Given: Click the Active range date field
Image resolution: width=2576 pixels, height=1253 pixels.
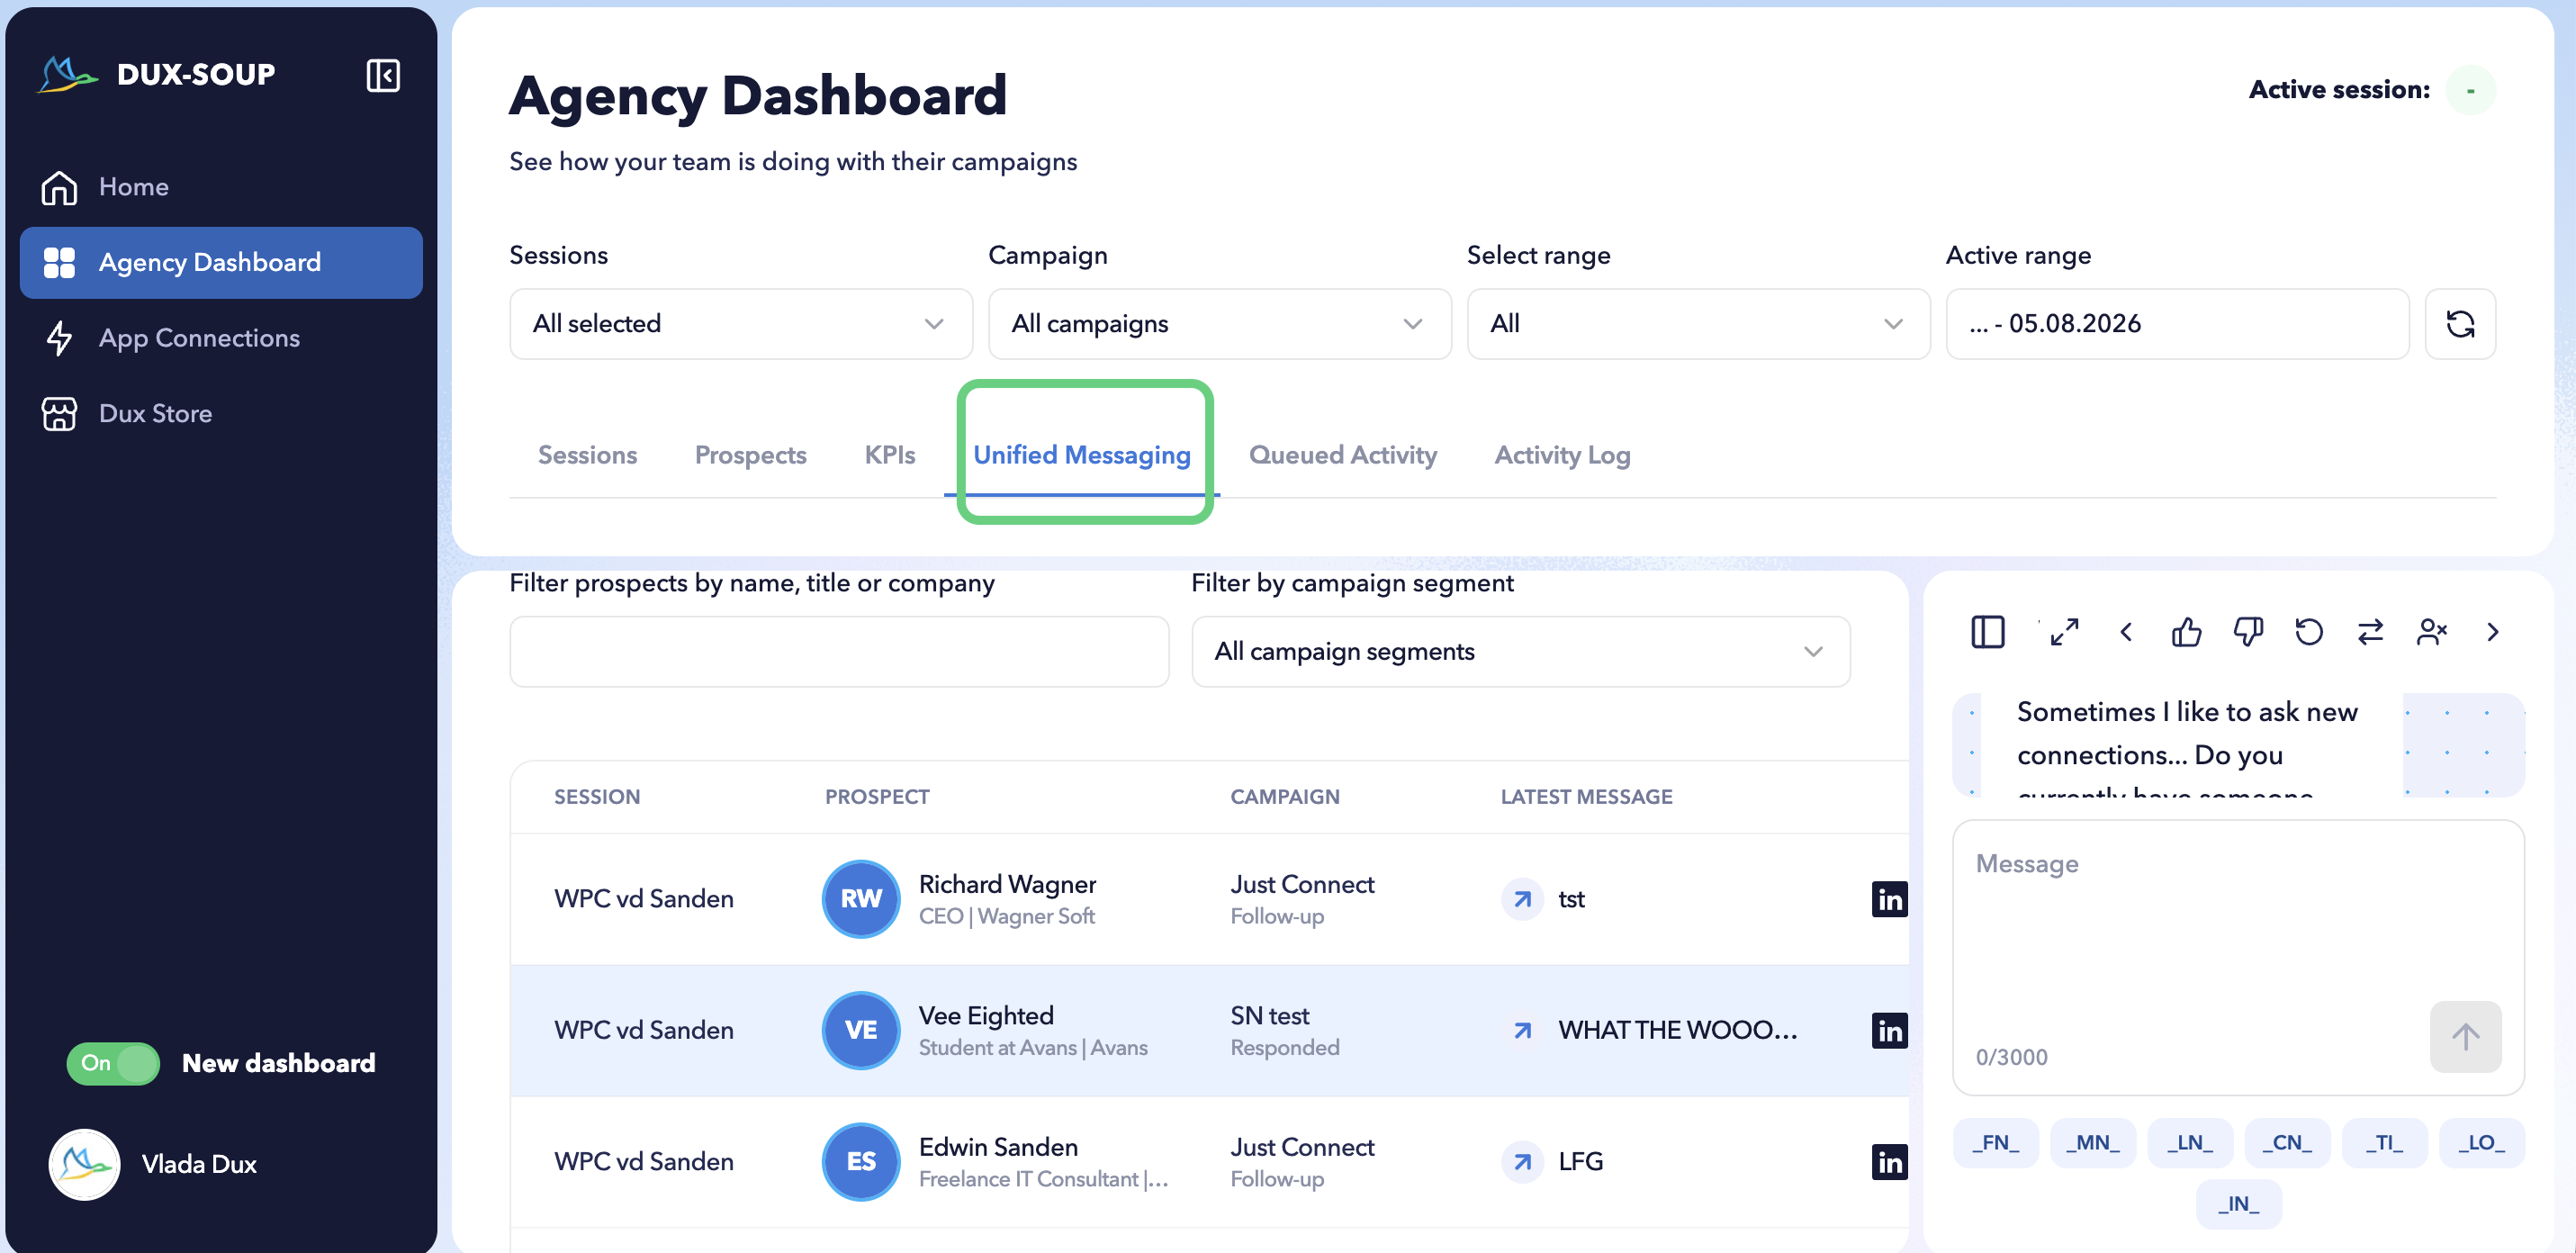Looking at the screenshot, I should (x=2177, y=324).
